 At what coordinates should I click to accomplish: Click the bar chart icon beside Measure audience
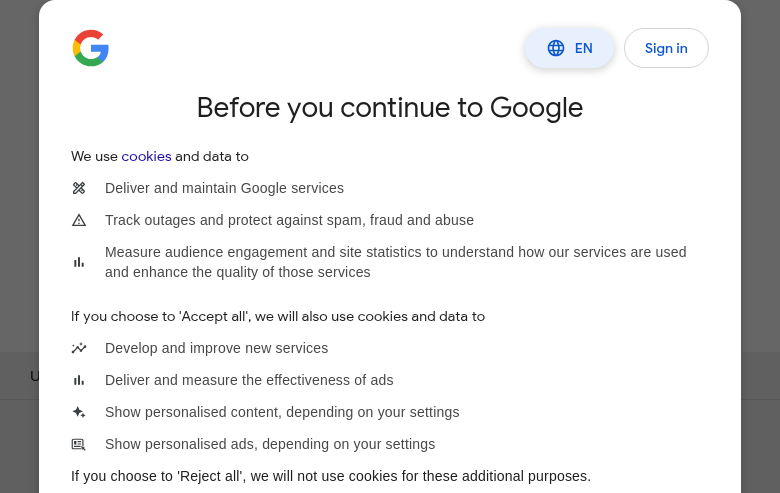coord(79,262)
